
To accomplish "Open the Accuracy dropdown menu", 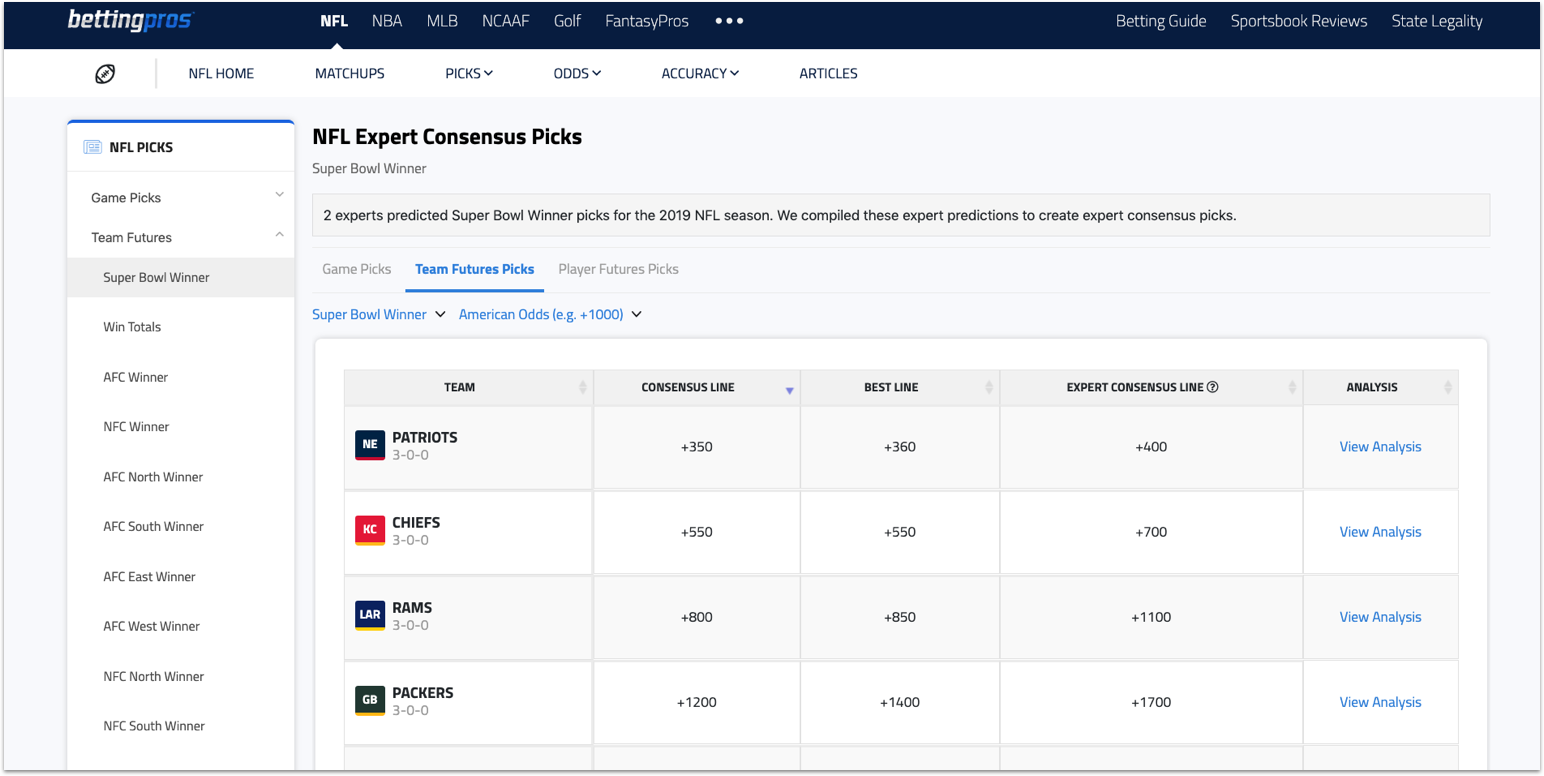I will [700, 73].
